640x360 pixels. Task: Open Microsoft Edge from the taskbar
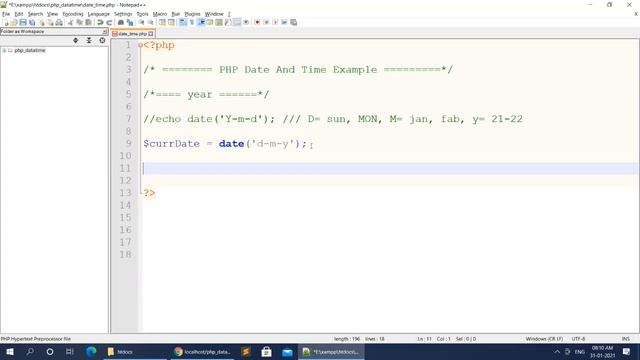tap(91, 351)
